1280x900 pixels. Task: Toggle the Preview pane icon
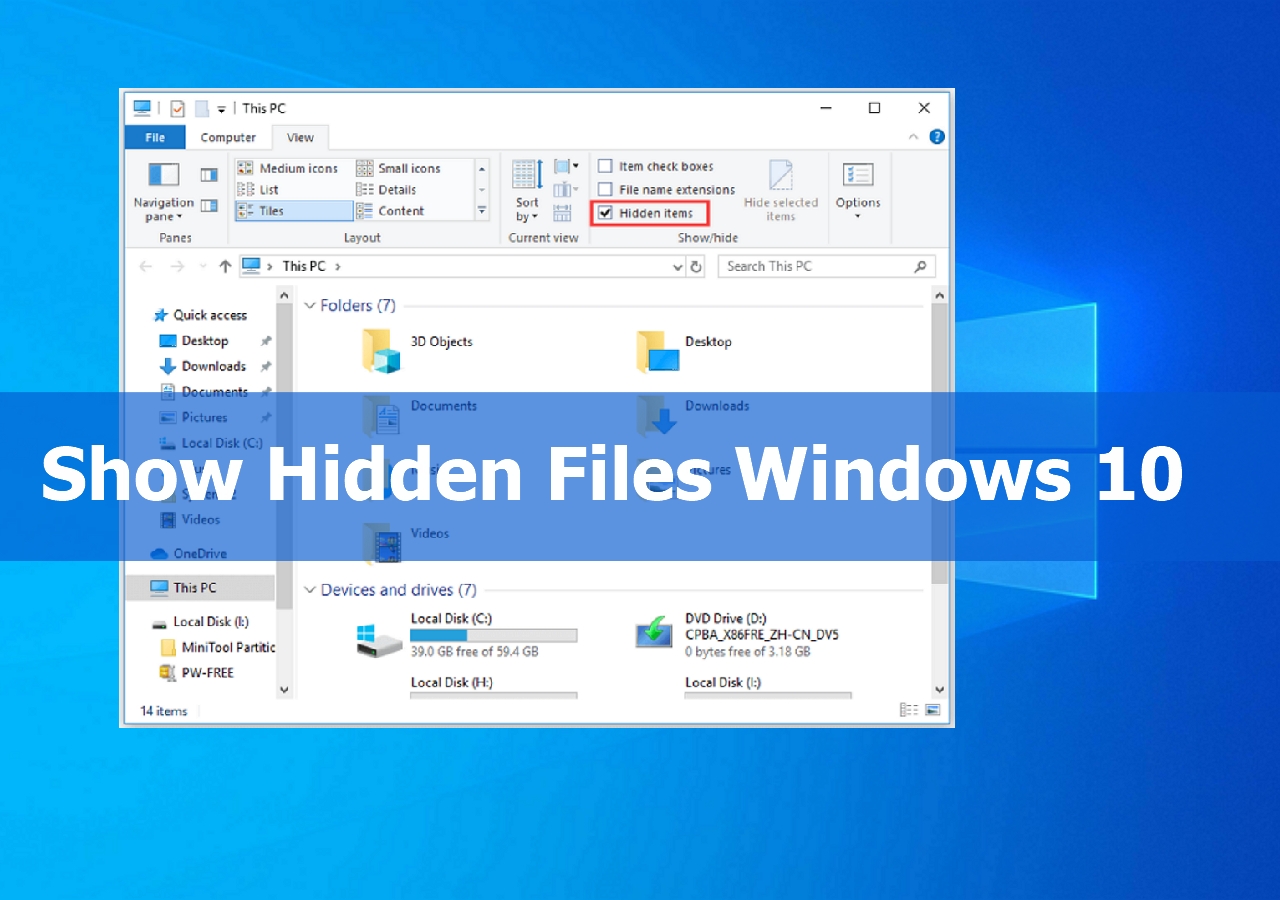tap(209, 175)
